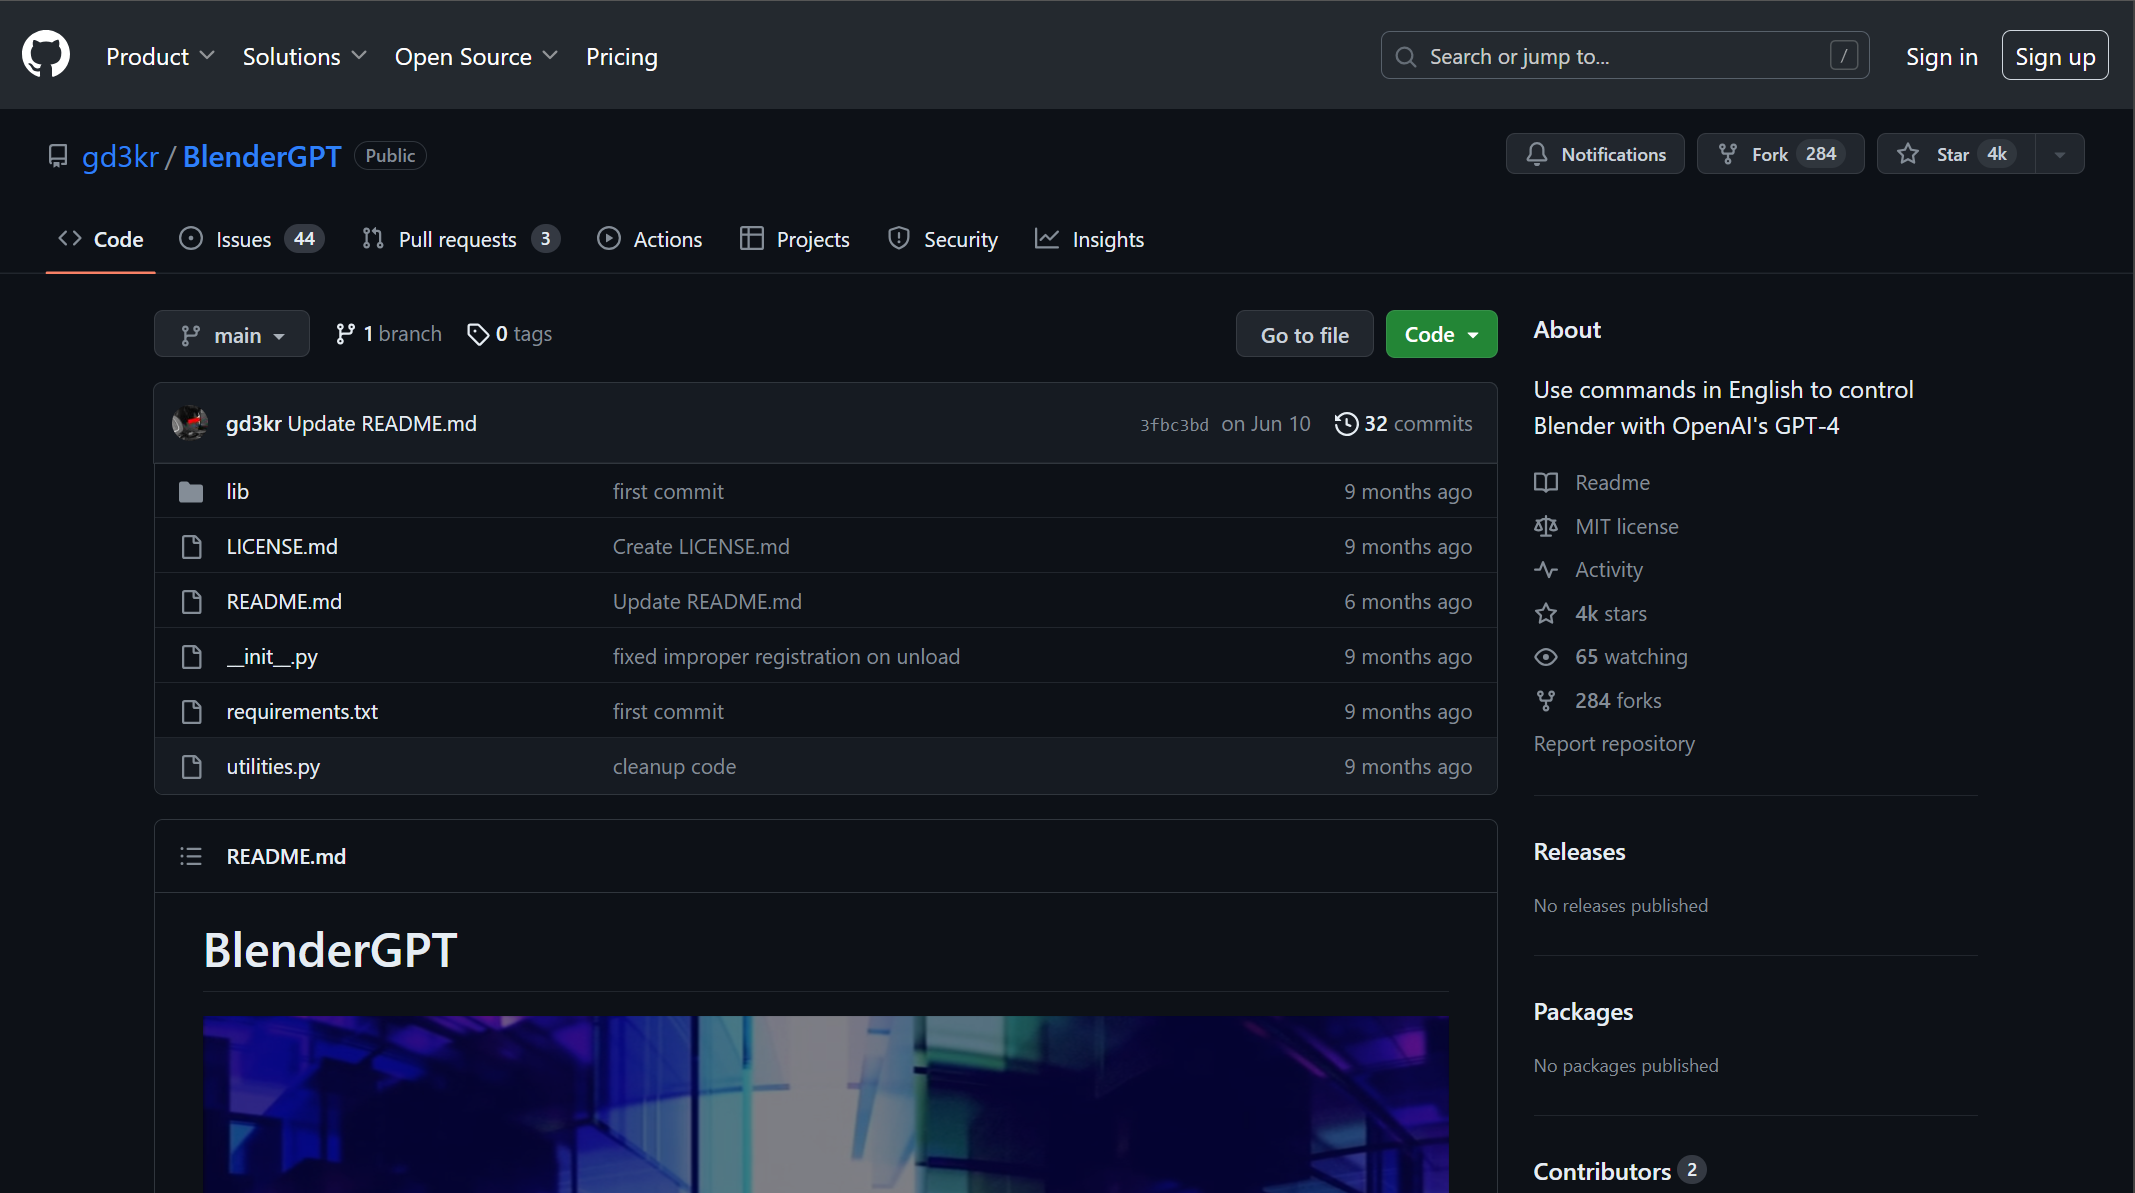This screenshot has height=1193, width=2135.
Task: Click gd3kr's avatar in the commit row
Action: click(x=190, y=423)
